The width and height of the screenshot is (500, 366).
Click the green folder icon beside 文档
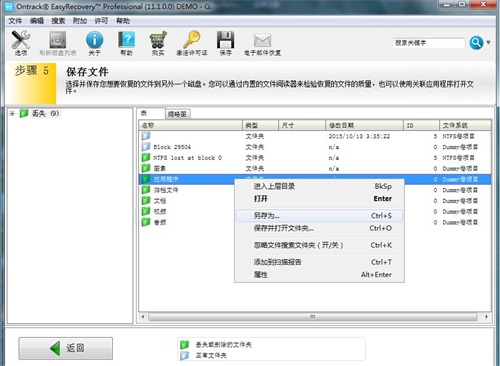click(x=146, y=200)
